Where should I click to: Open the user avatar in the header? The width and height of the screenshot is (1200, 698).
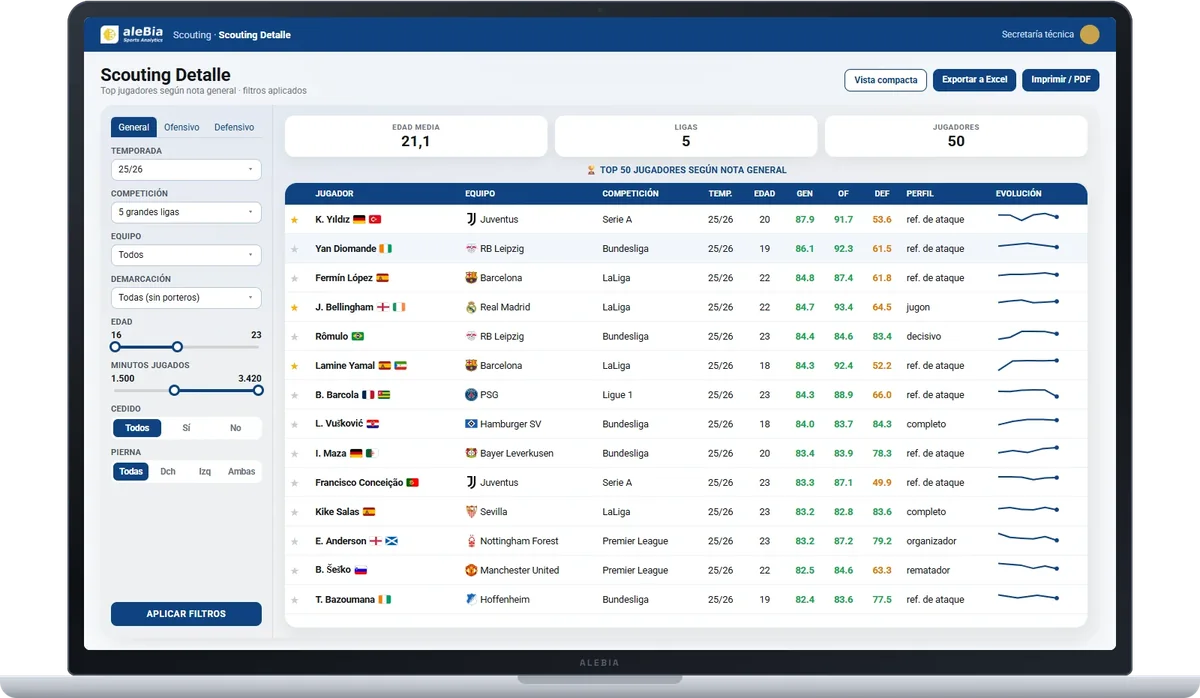(x=1090, y=35)
